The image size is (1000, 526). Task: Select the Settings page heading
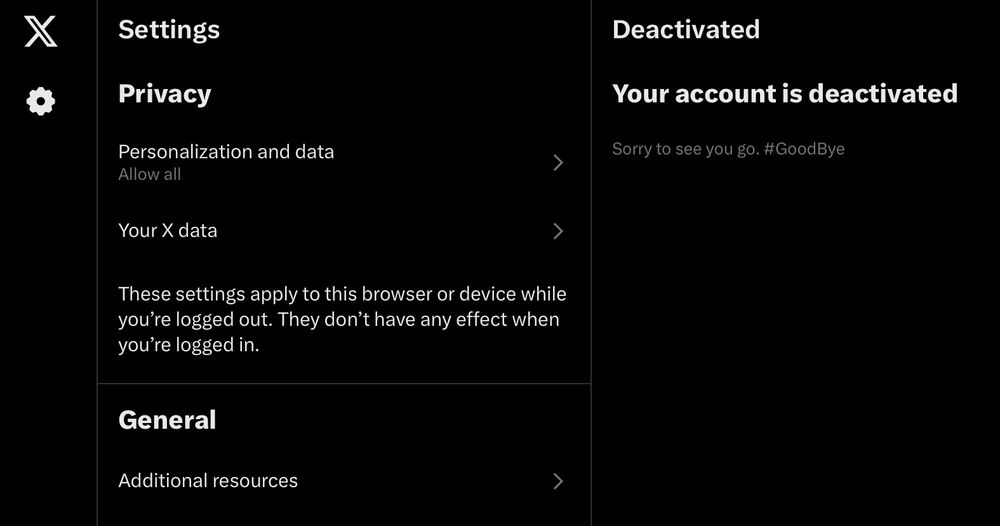click(169, 30)
